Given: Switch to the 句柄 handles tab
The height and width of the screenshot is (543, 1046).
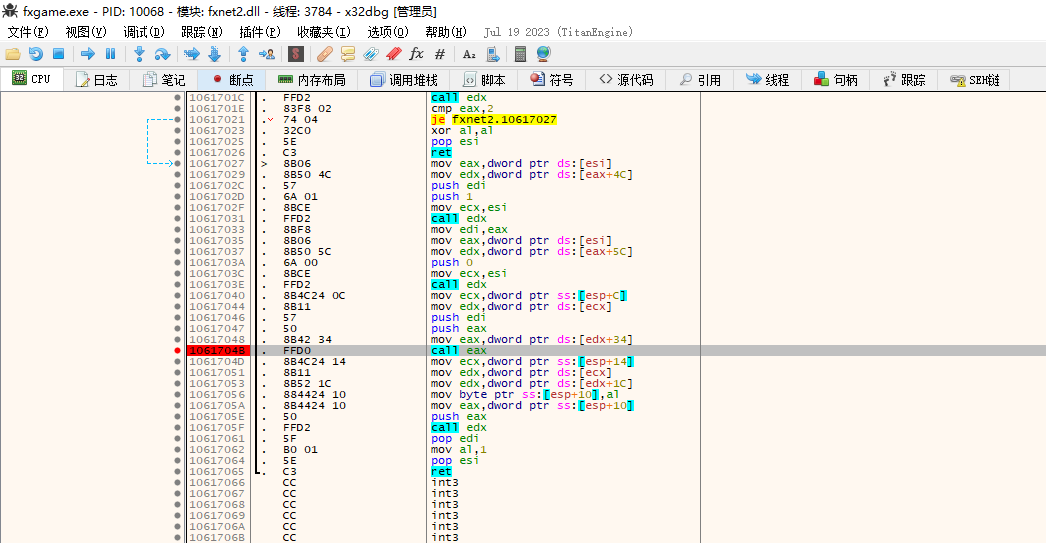Looking at the screenshot, I should tap(835, 79).
